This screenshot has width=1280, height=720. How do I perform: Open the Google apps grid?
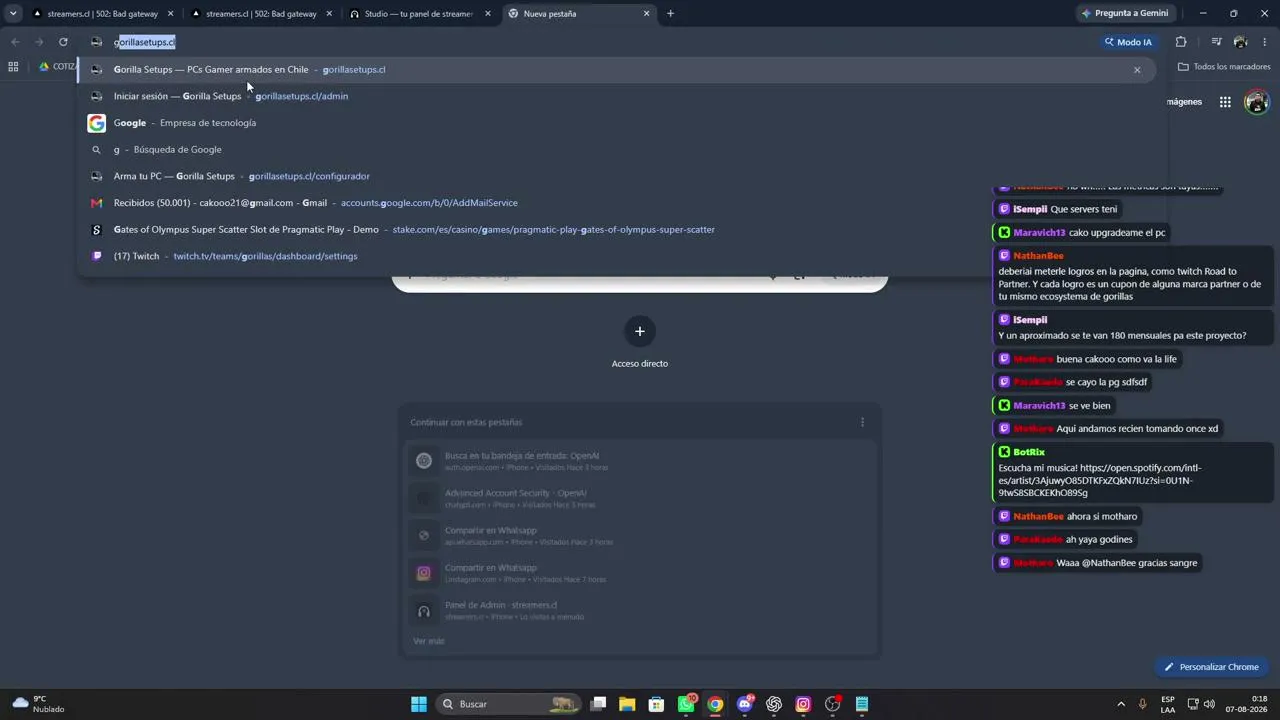coord(1225,102)
